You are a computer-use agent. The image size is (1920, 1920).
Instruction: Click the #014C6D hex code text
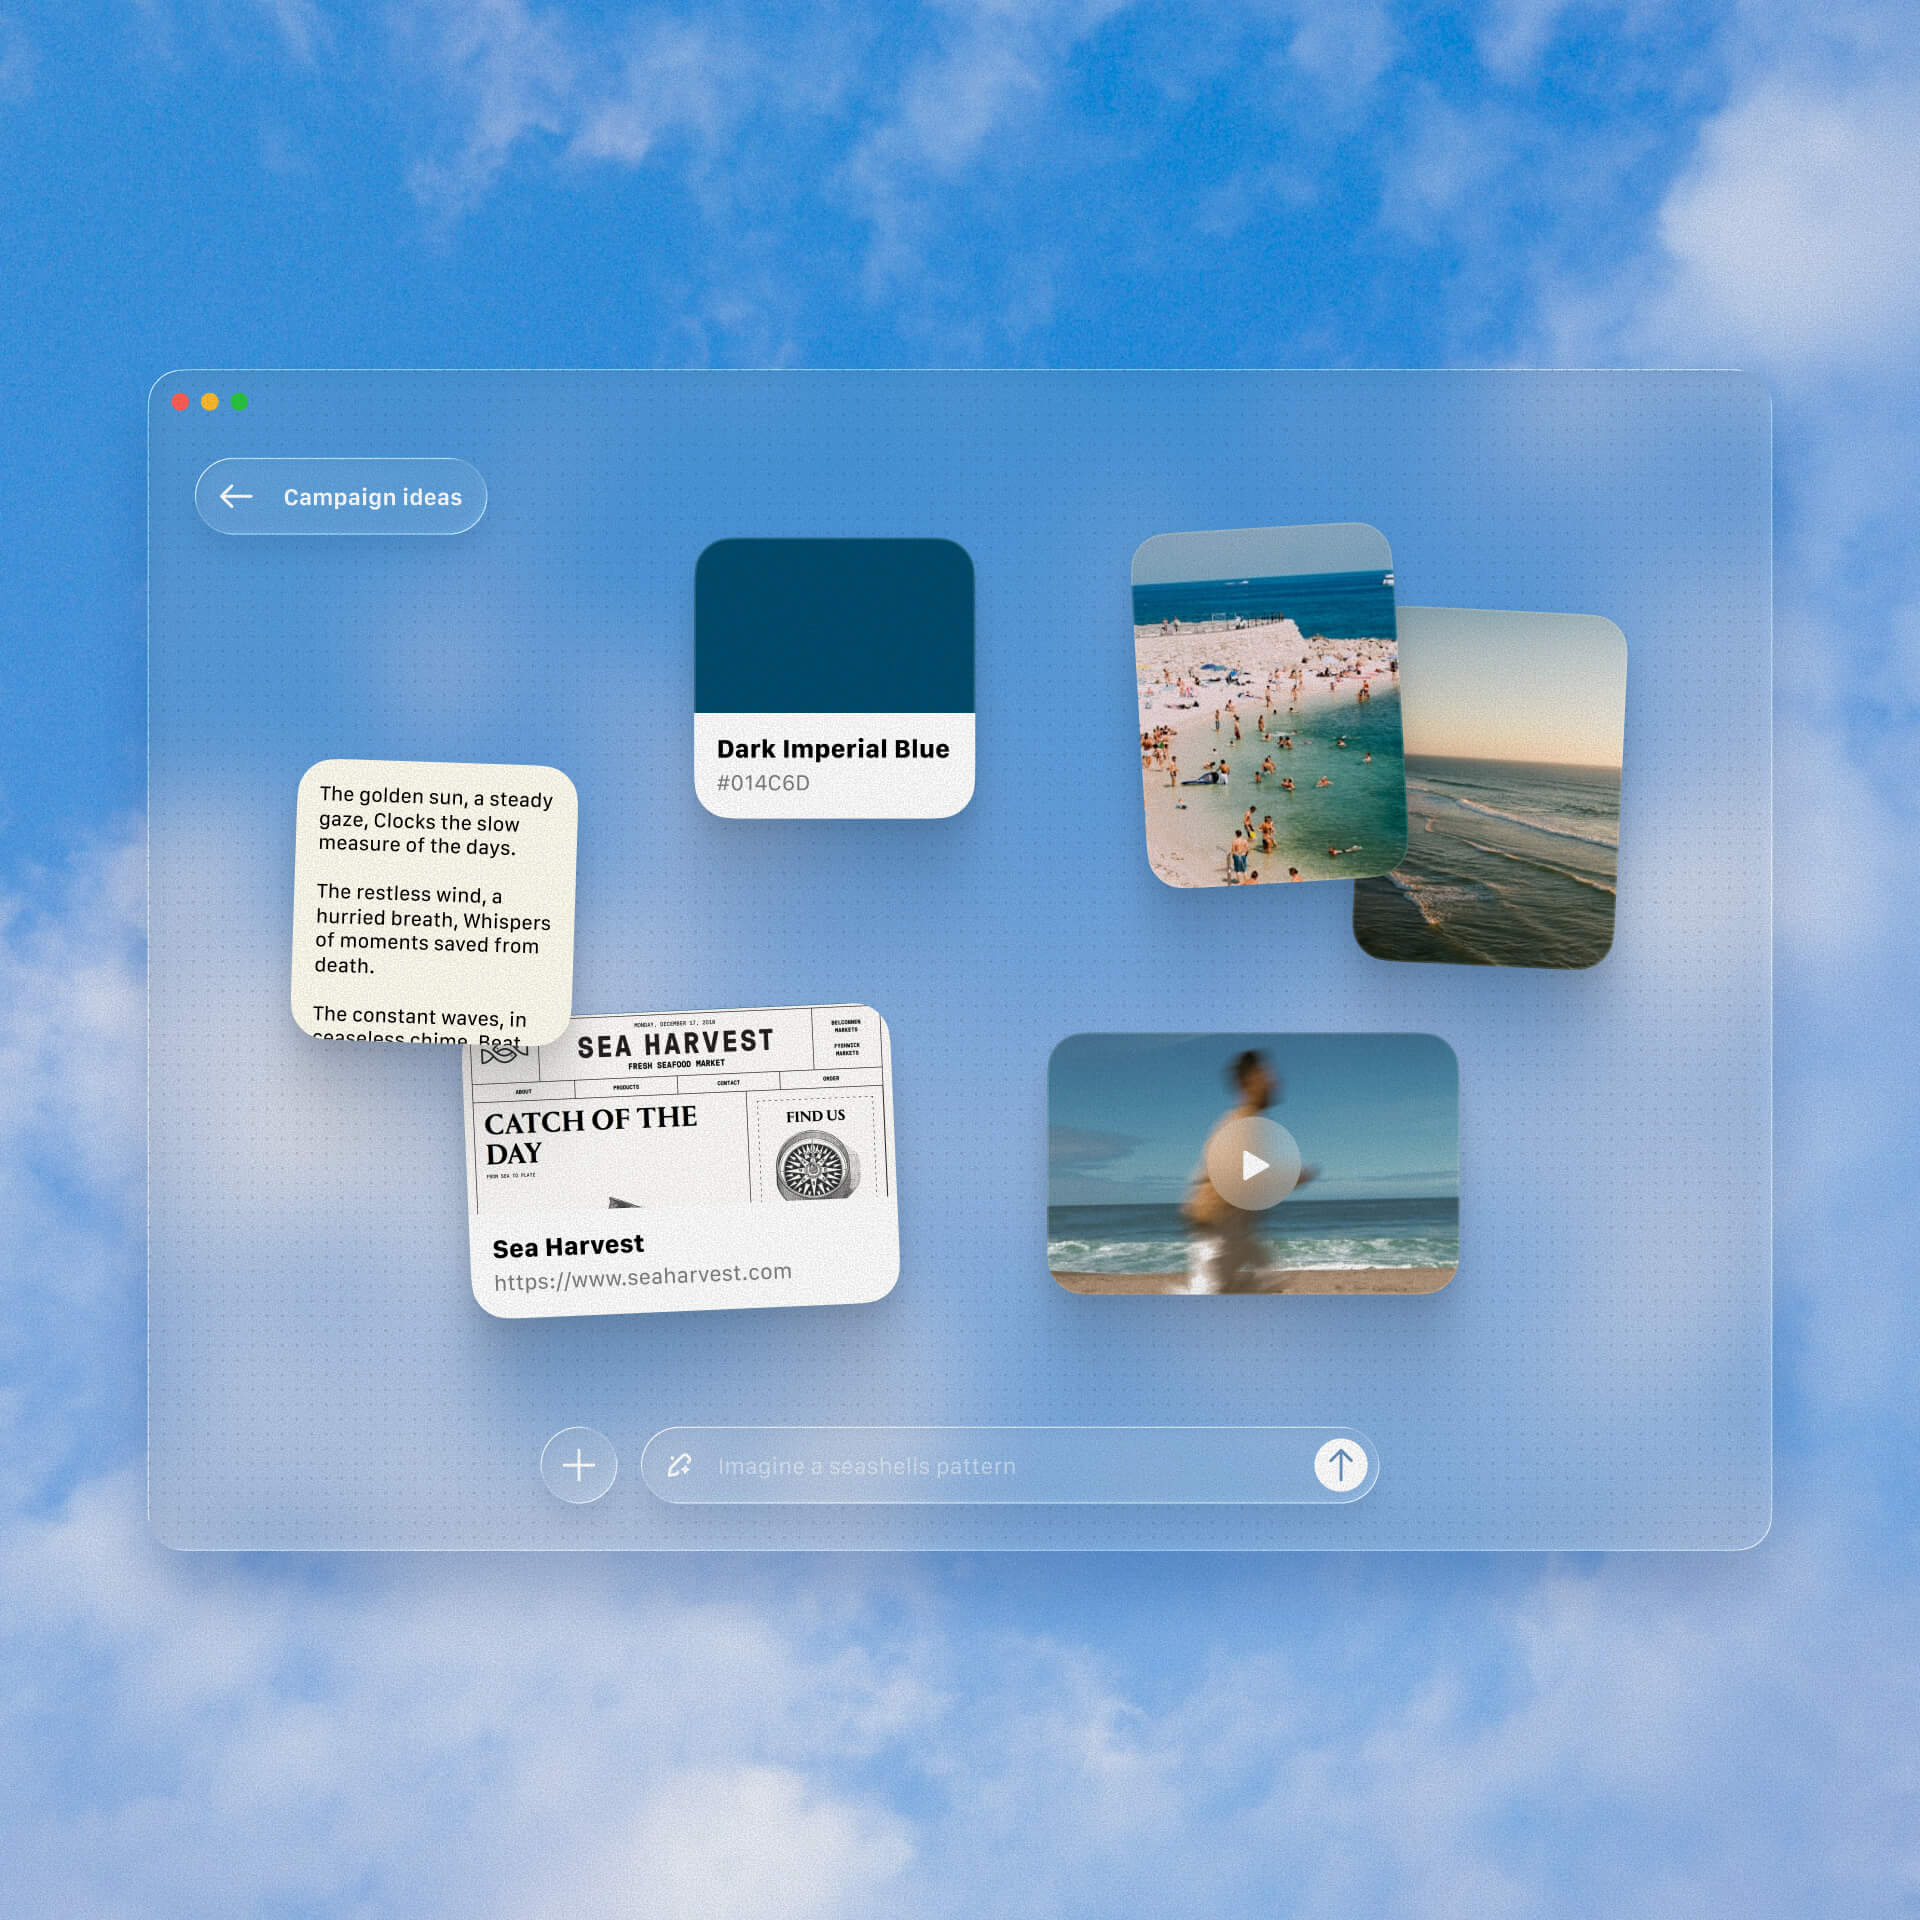[763, 783]
